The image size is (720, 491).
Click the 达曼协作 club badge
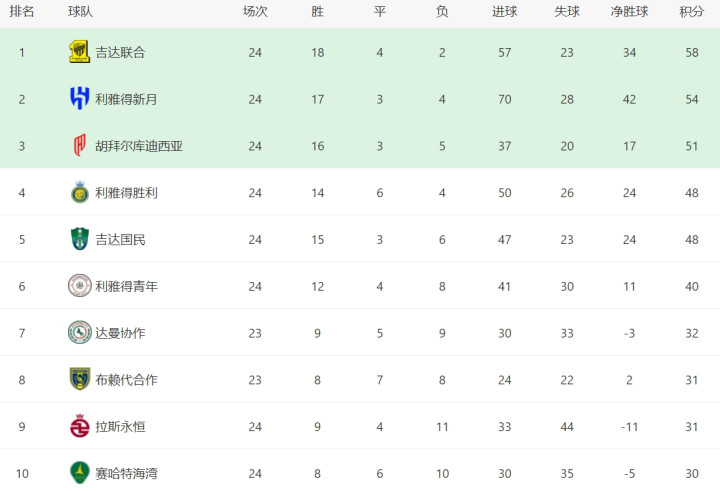coord(79,332)
